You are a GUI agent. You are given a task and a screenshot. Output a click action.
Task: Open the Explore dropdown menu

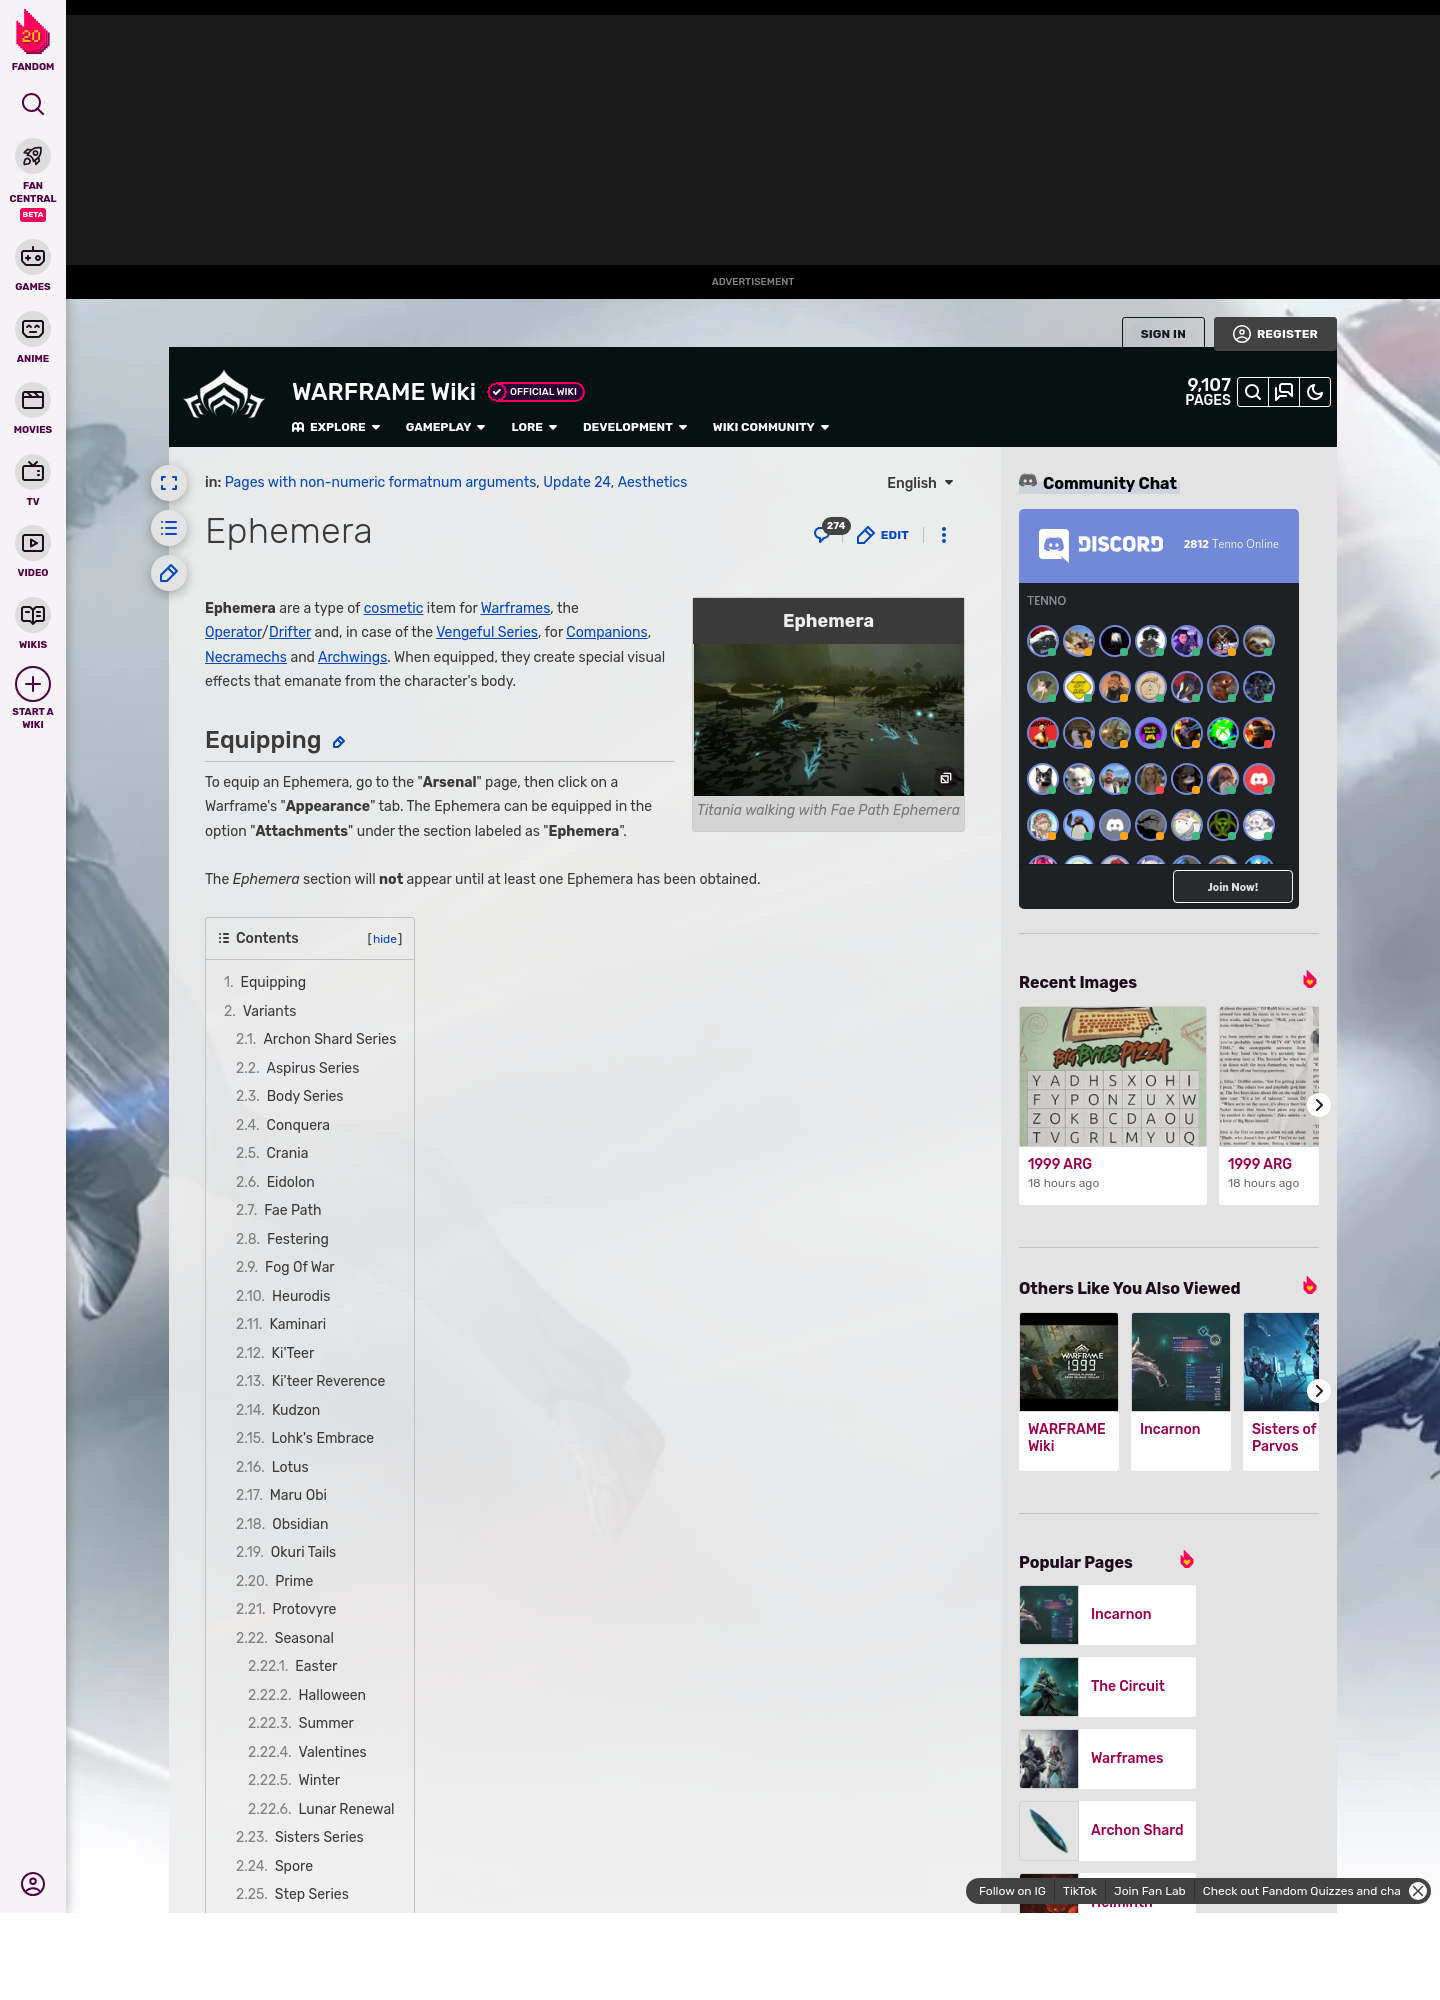tap(336, 427)
